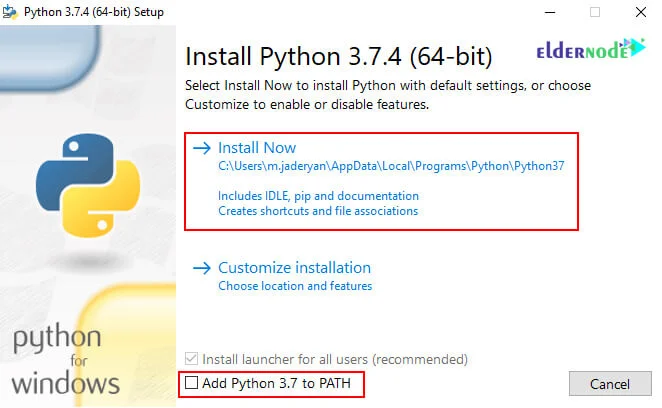Start setup with the Install Now link

click(257, 148)
